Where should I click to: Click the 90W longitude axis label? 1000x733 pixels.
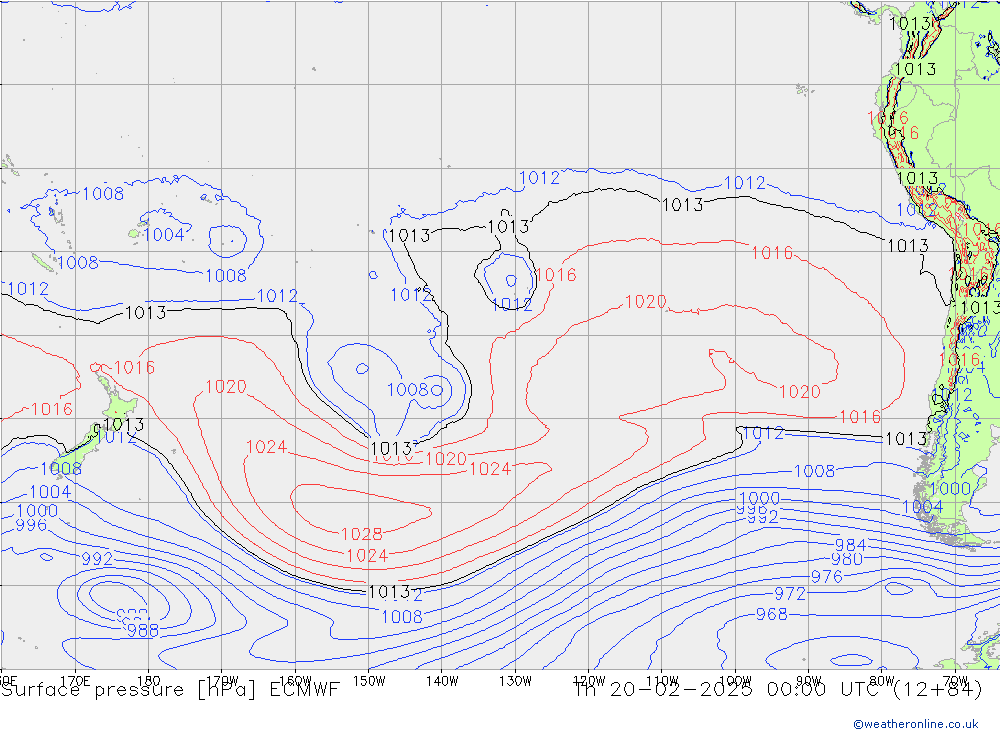click(x=809, y=681)
